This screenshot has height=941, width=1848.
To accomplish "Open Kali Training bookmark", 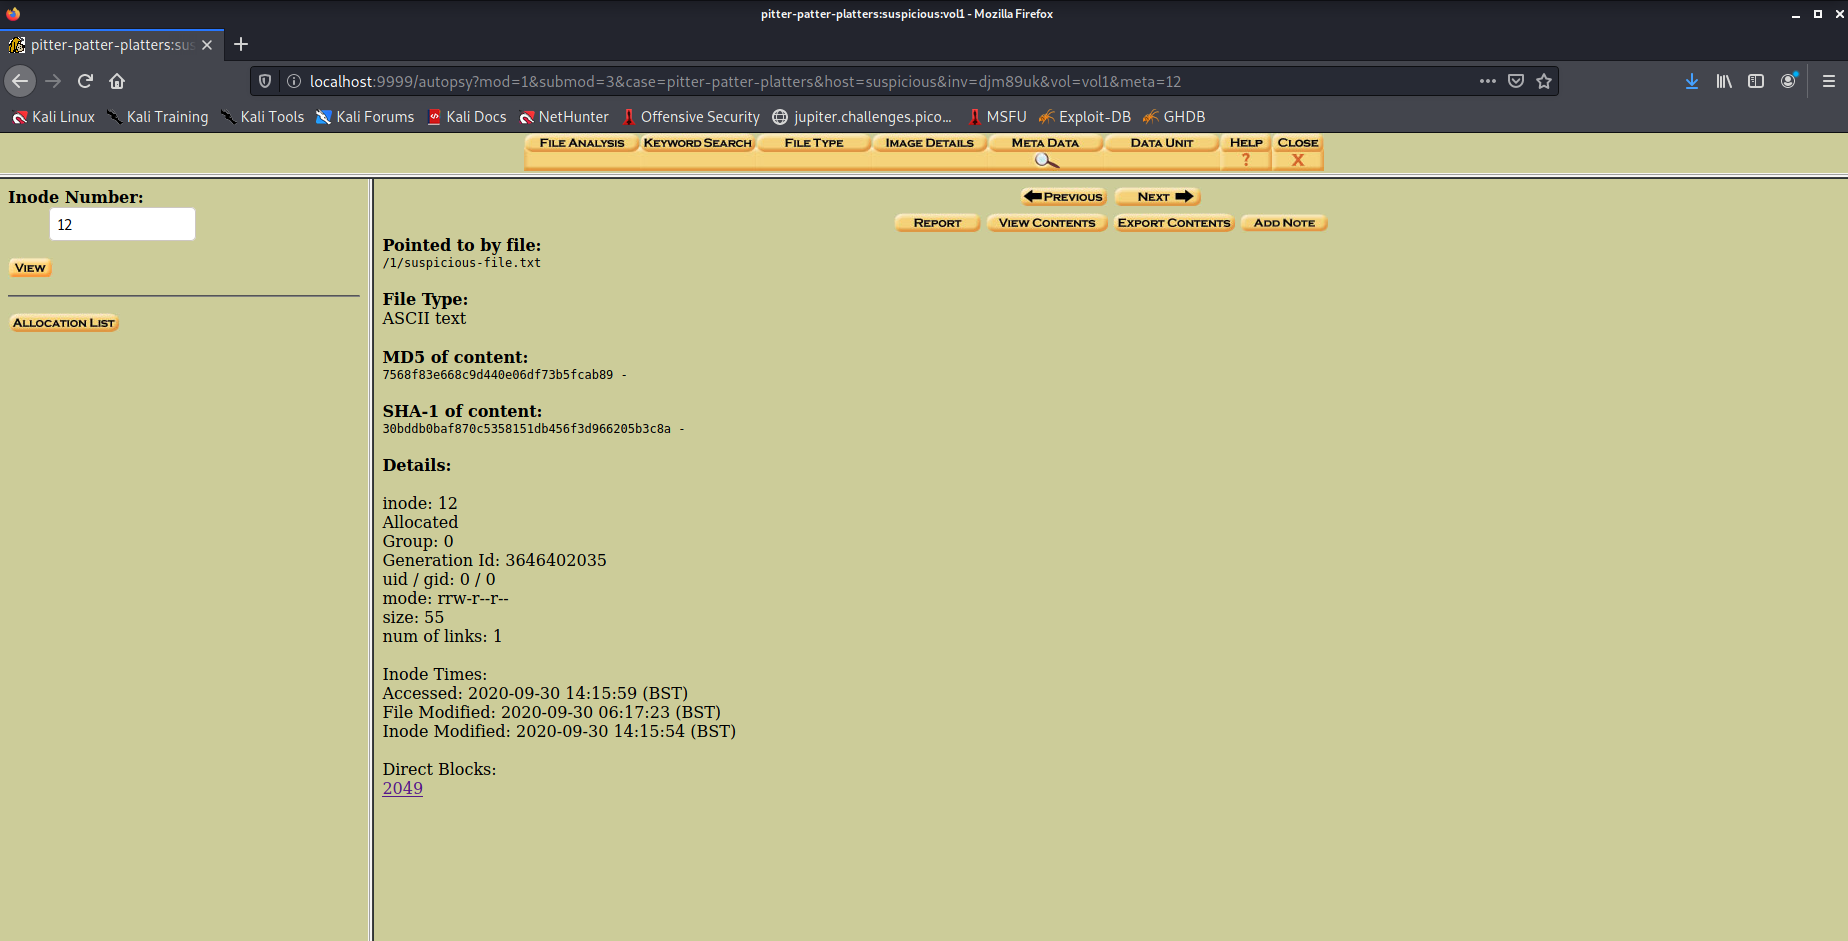I will 158,117.
